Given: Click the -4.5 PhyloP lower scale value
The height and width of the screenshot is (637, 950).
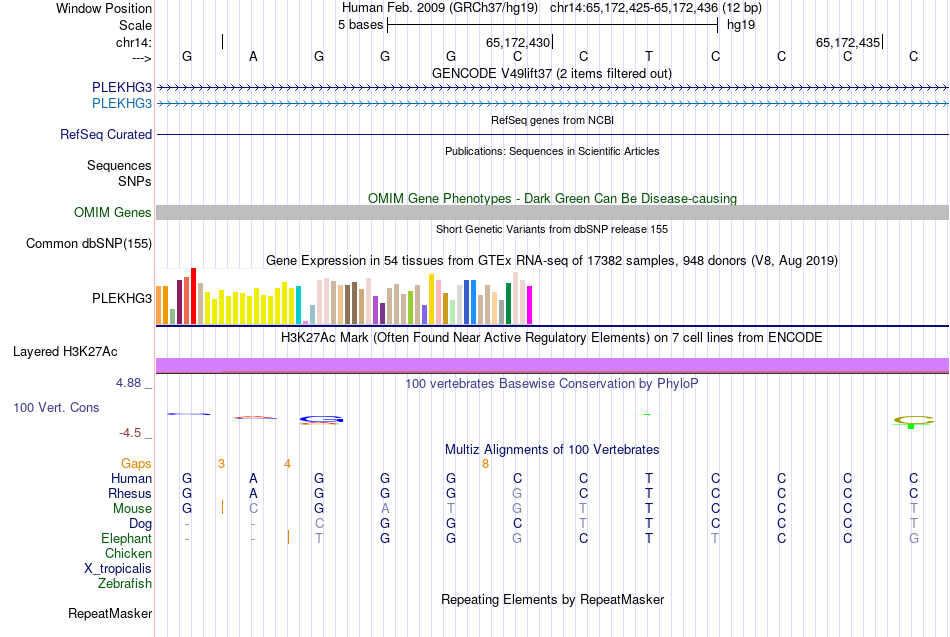Looking at the screenshot, I should point(130,433).
